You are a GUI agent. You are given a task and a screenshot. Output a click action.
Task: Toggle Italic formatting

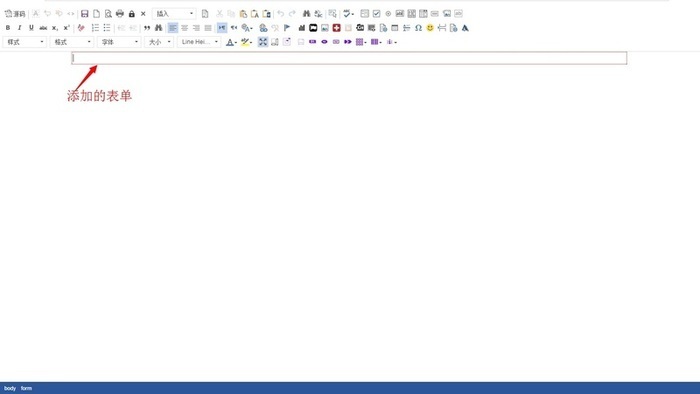coord(19,28)
